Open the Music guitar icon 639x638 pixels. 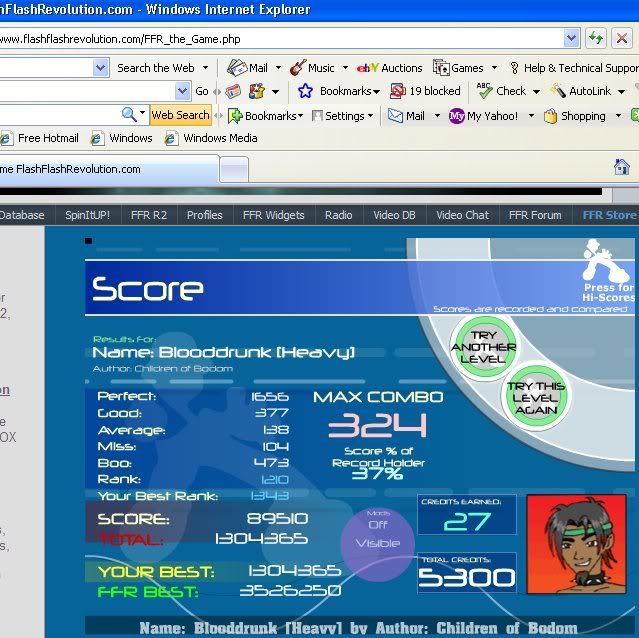point(298,68)
